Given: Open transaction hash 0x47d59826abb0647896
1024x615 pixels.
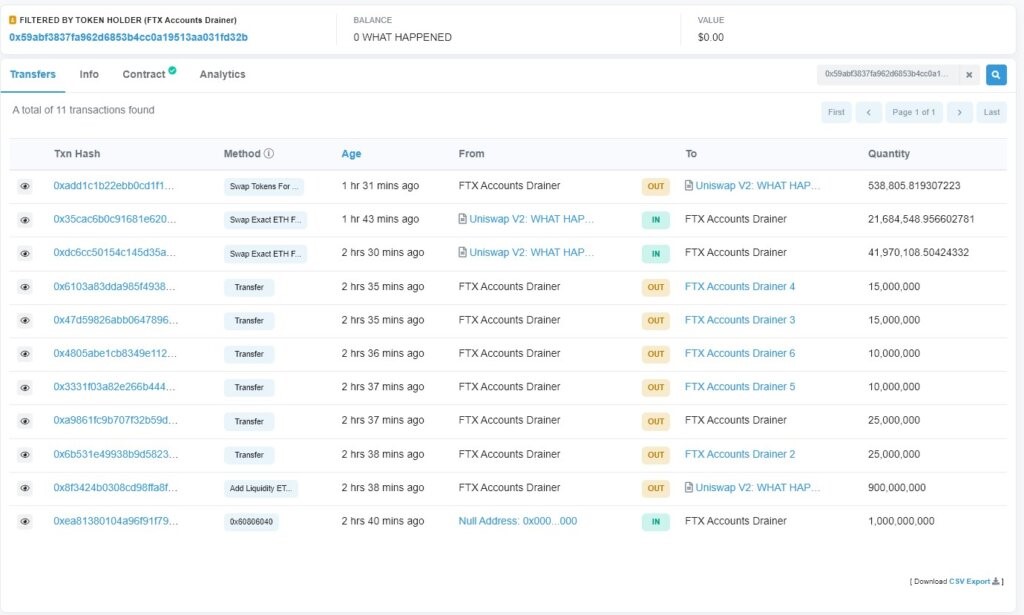Looking at the screenshot, I should 116,320.
